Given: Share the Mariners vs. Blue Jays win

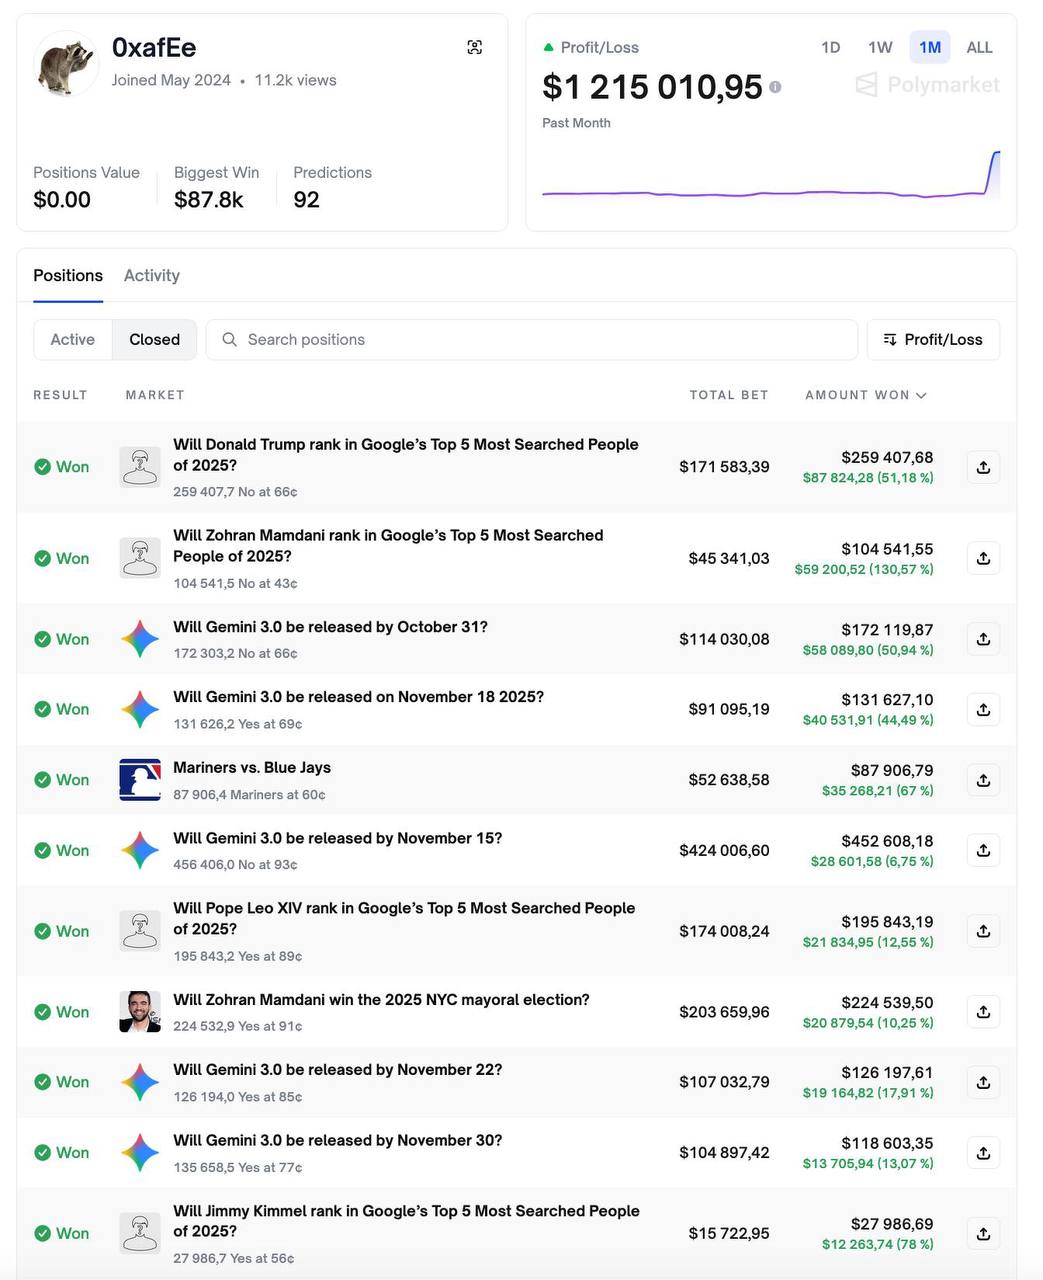Looking at the screenshot, I should pyautogui.click(x=983, y=779).
